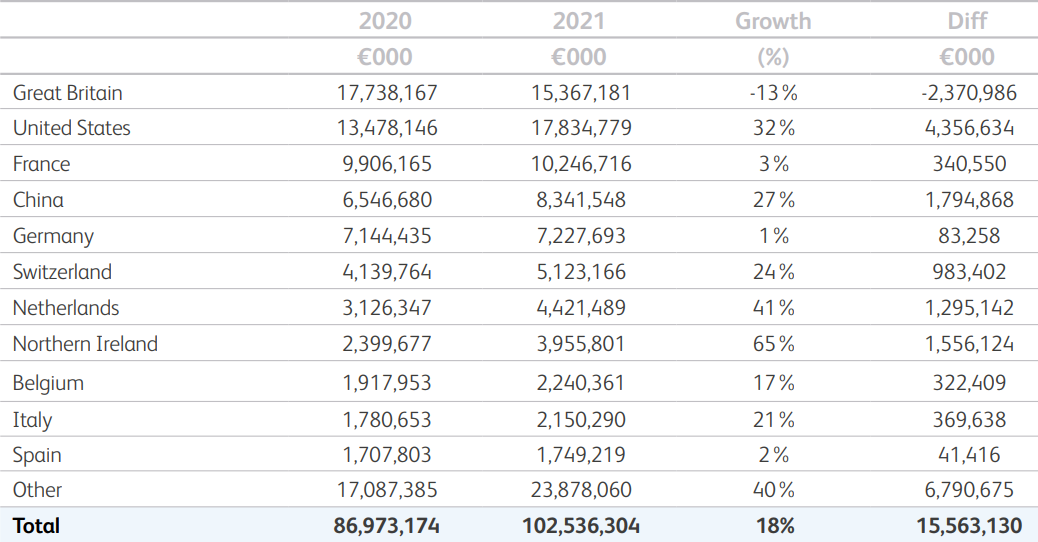
Task: Select the 1,556,124 diff cell
Action: click(x=969, y=344)
